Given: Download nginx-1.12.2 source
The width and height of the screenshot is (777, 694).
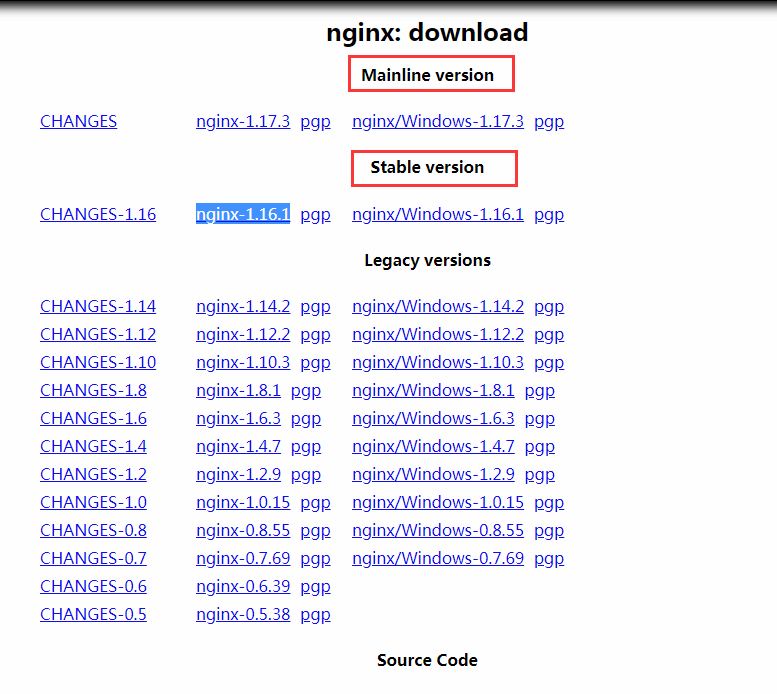Looking at the screenshot, I should click(x=243, y=334).
